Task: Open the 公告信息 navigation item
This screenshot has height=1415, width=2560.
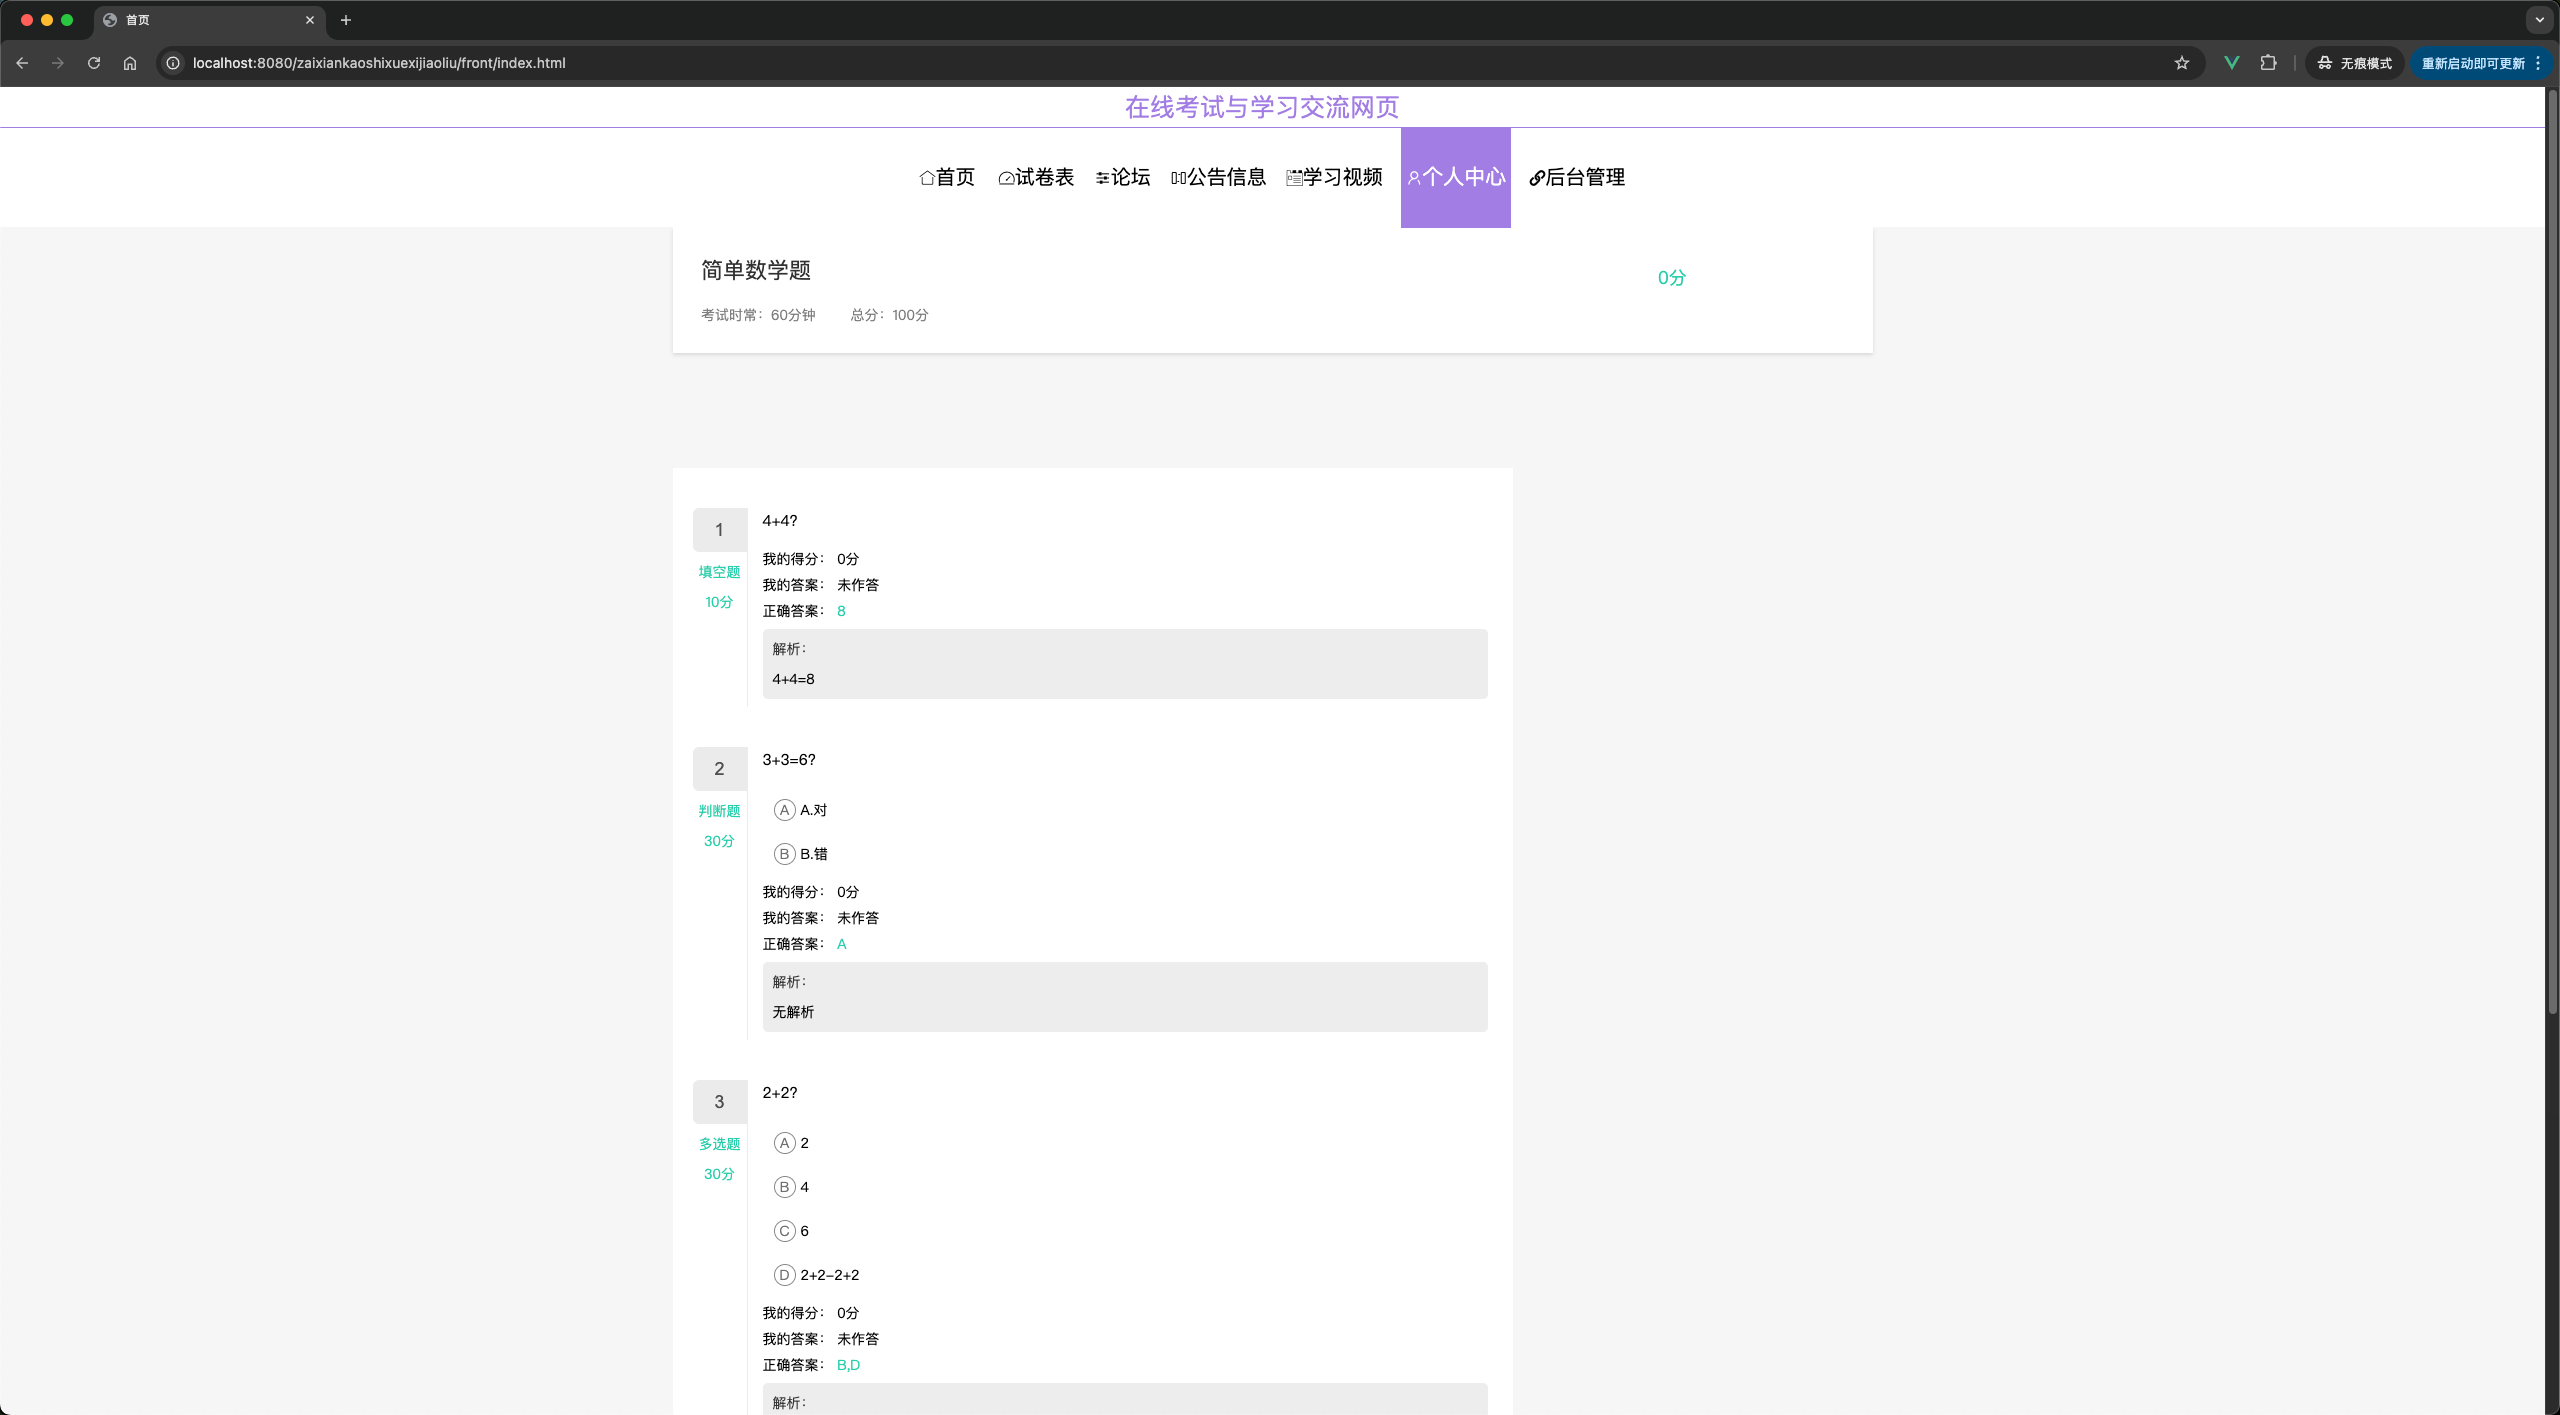Action: pos(1218,177)
